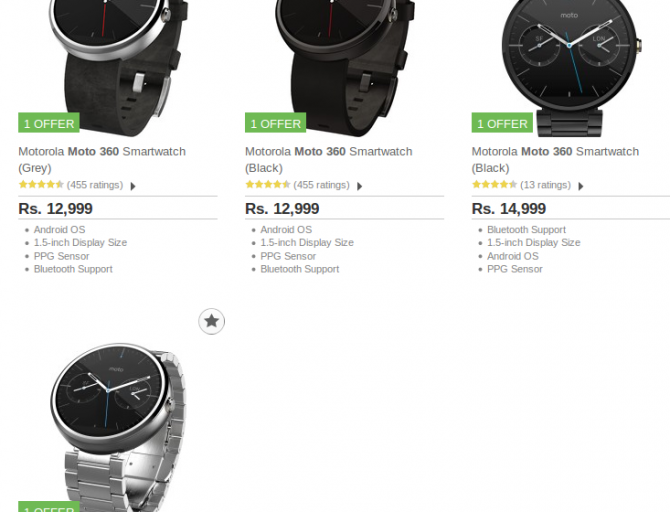Open Motorola Moto 360 Smartwatch (Grey) link
This screenshot has width=670, height=512.
pyautogui.click(x=102, y=159)
